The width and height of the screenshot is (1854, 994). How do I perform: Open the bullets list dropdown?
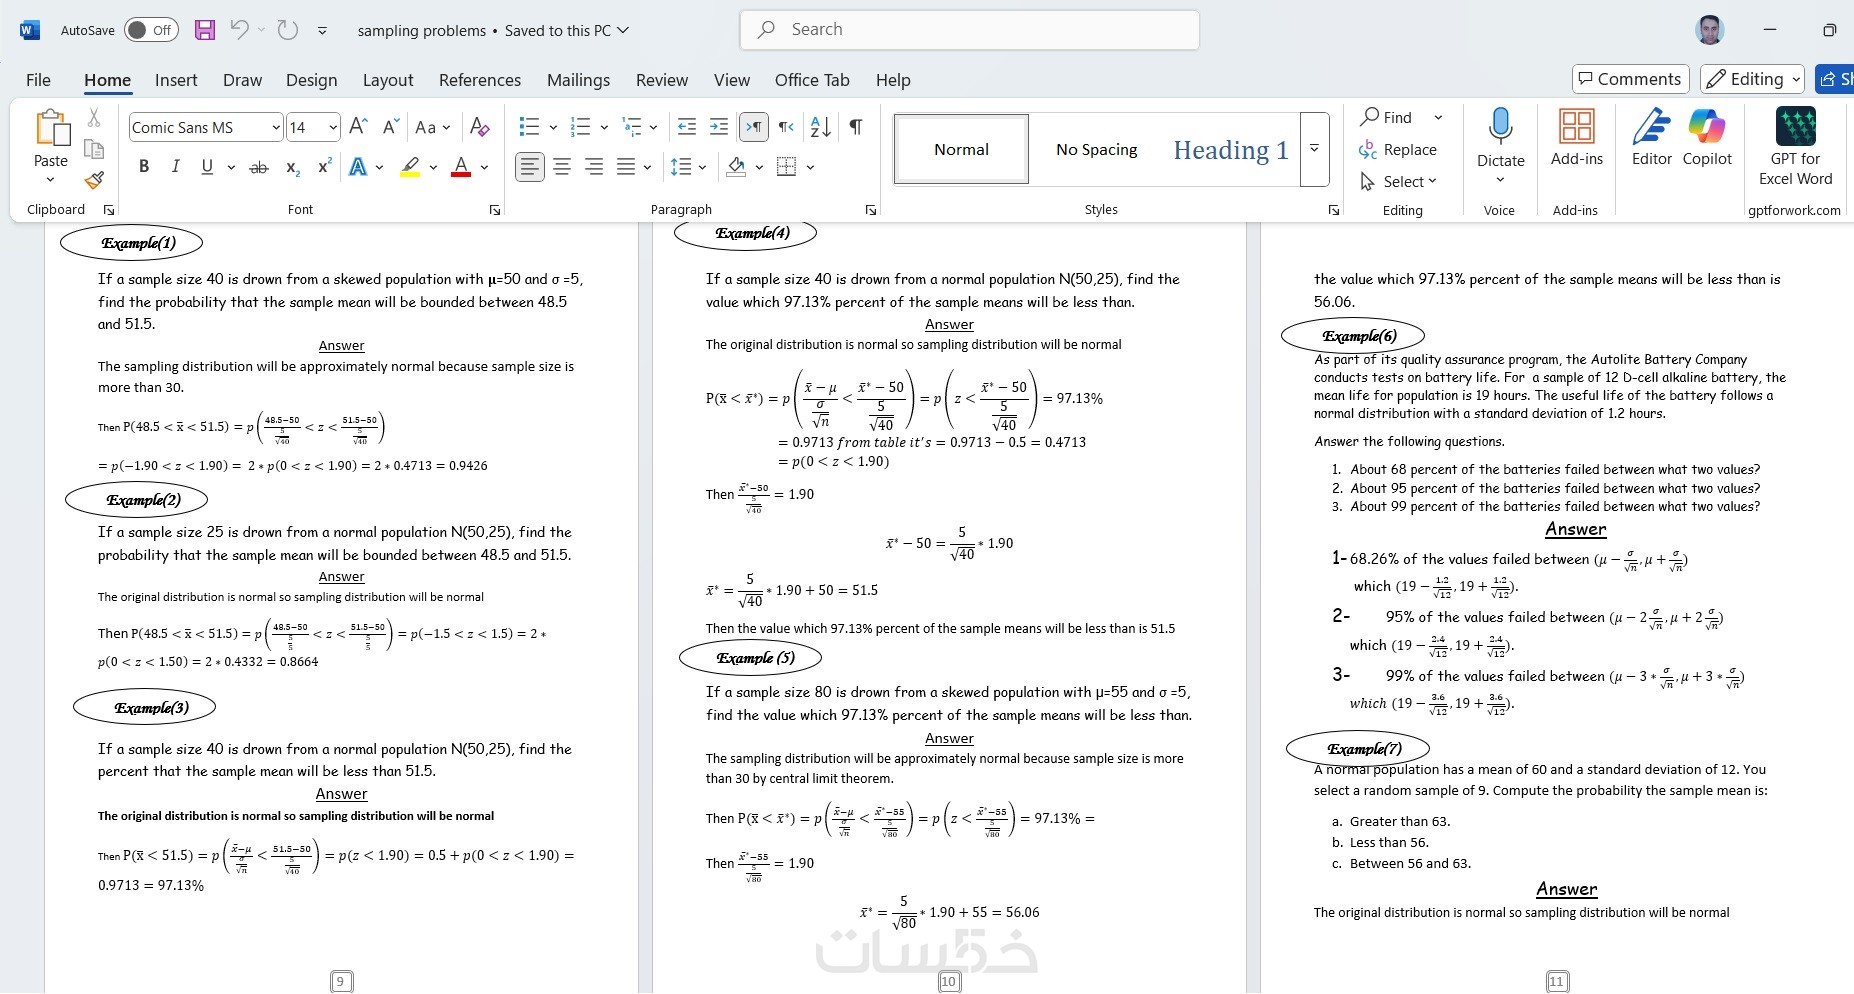(x=553, y=127)
